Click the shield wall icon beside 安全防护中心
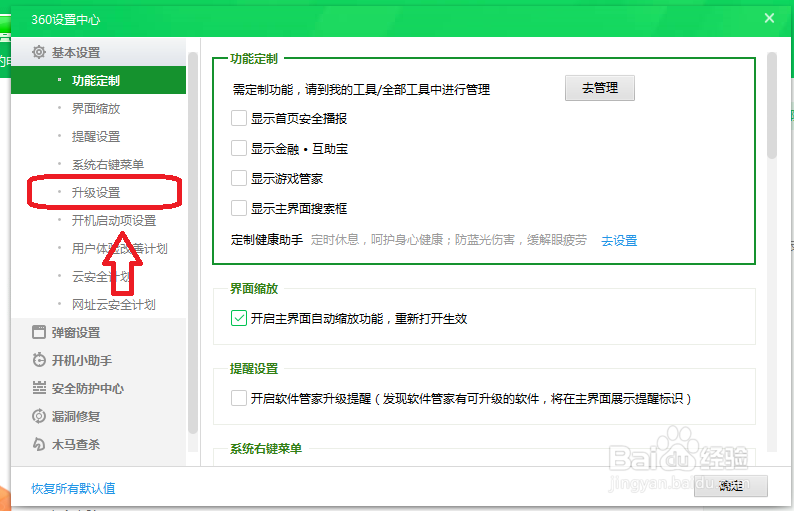Image resolution: width=794 pixels, height=511 pixels. coord(38,388)
